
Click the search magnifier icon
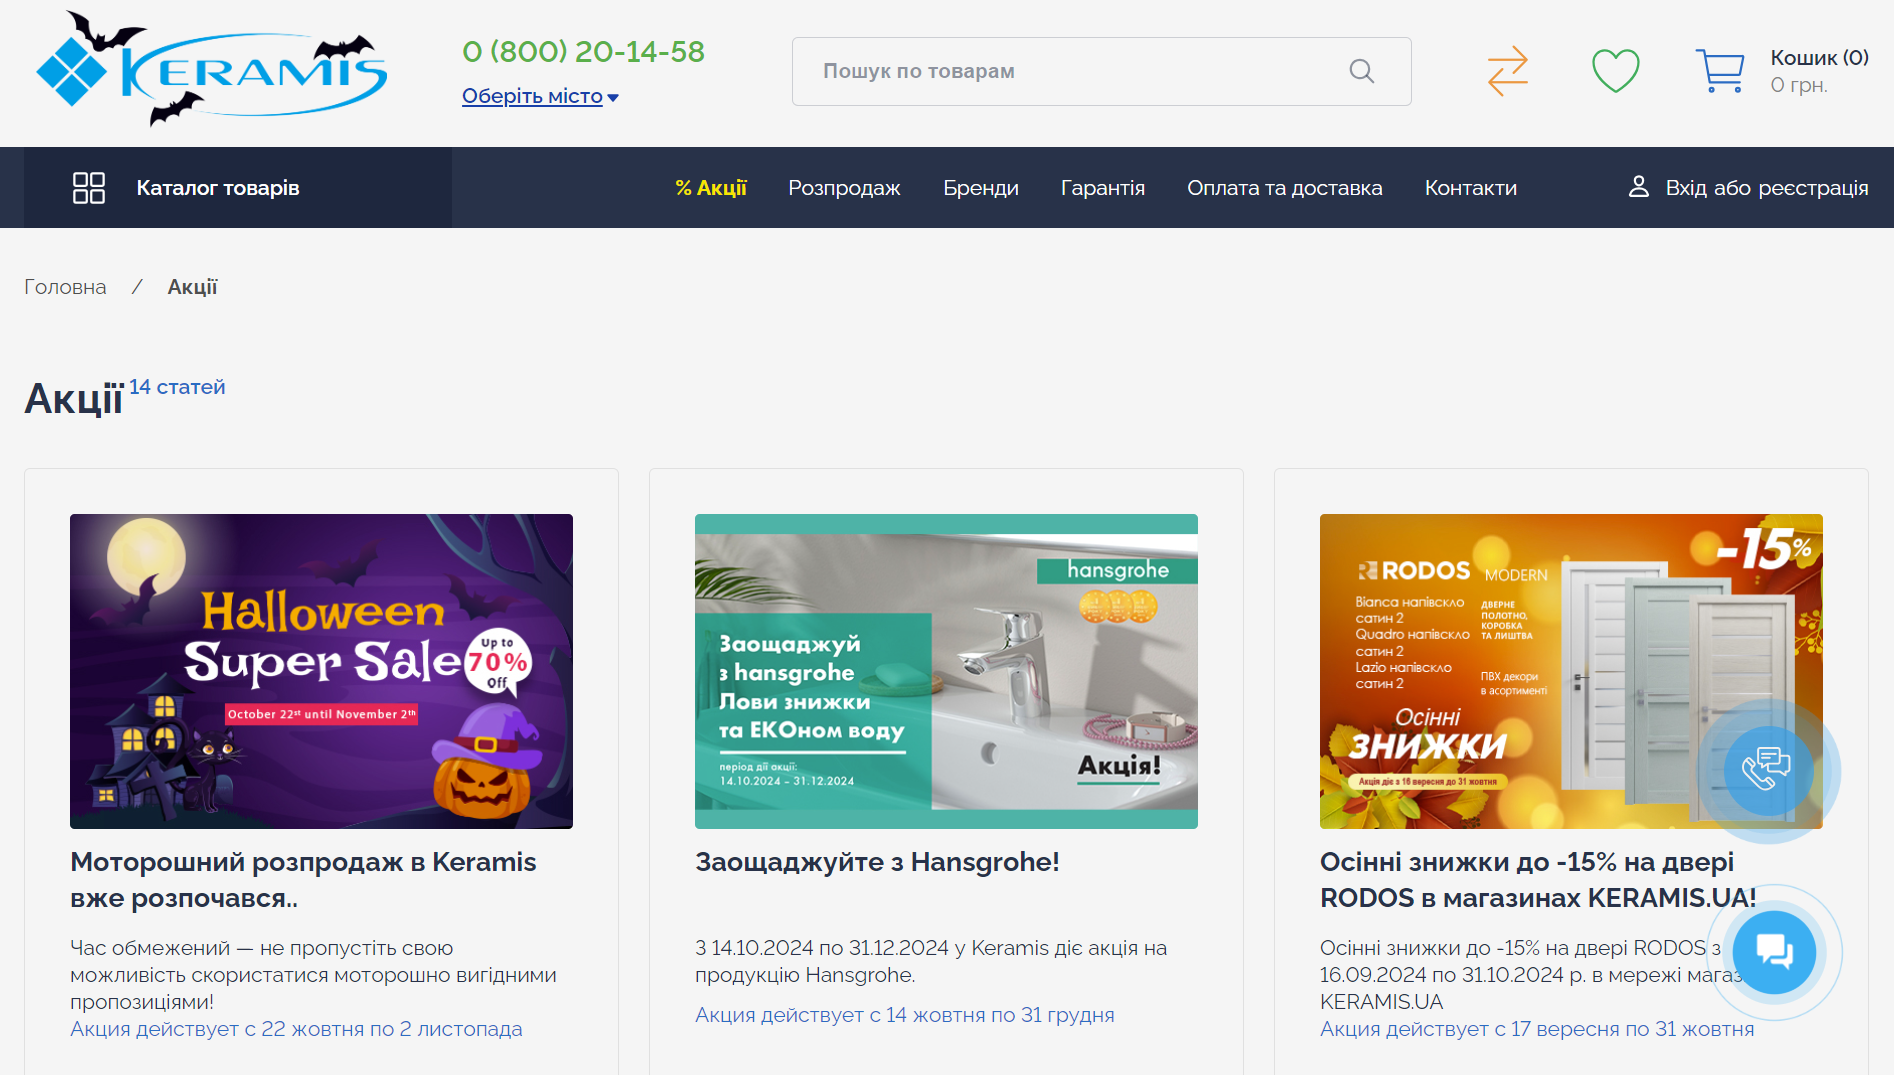point(1361,71)
